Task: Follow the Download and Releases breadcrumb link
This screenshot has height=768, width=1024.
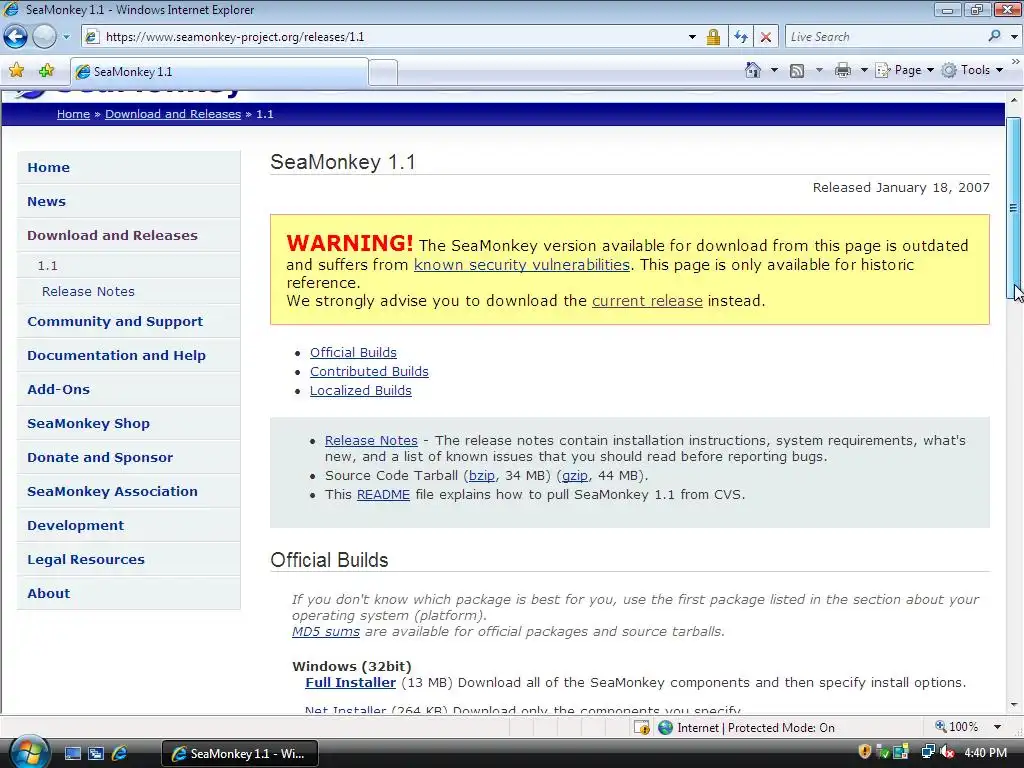Action: [x=173, y=114]
